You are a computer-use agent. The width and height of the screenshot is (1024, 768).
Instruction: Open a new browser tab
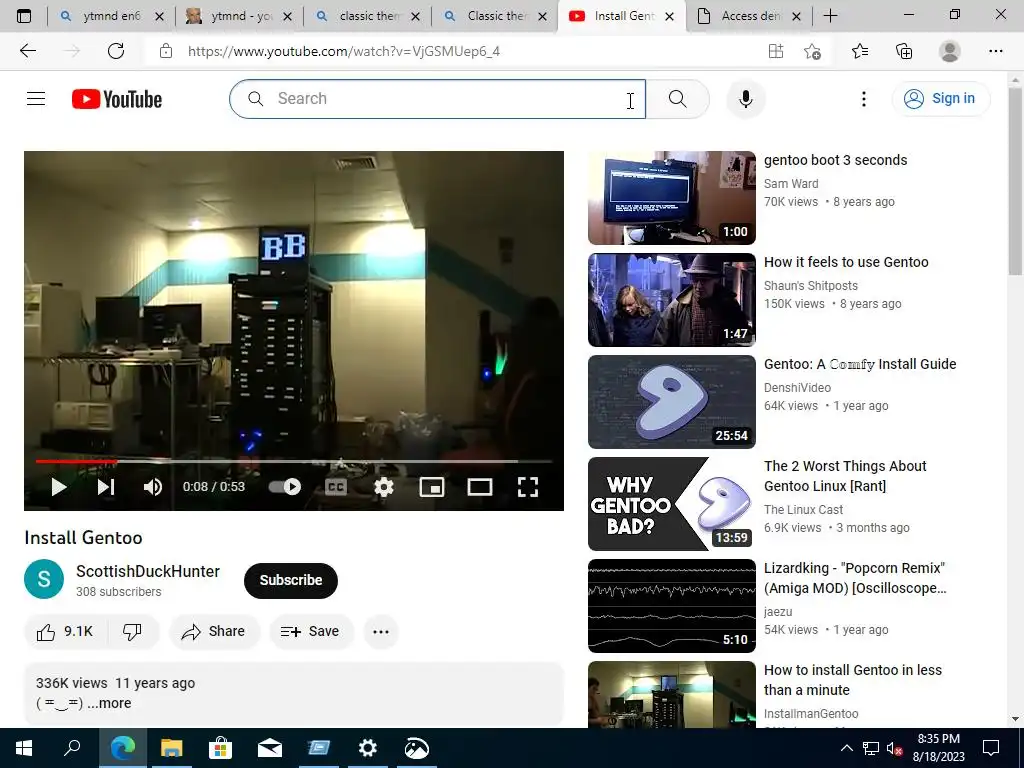[830, 16]
